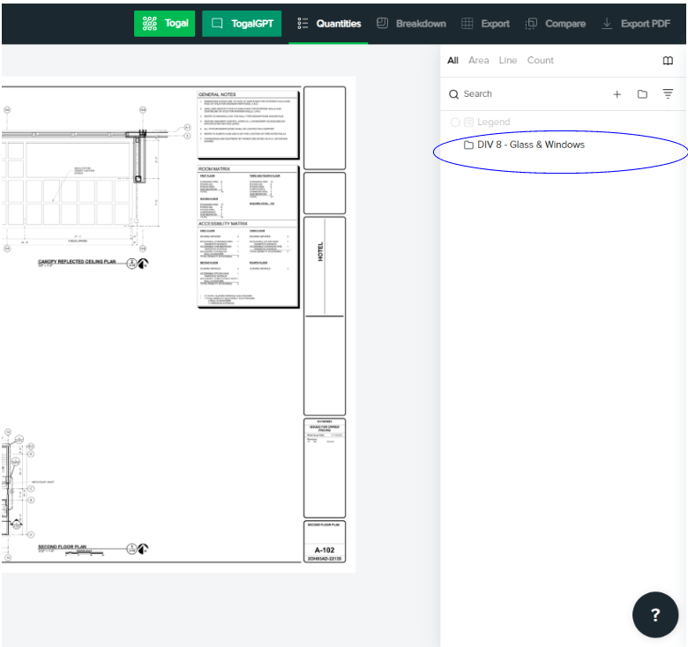Click the Search field in quantities panel
This screenshot has height=647, width=688.
[x=520, y=94]
